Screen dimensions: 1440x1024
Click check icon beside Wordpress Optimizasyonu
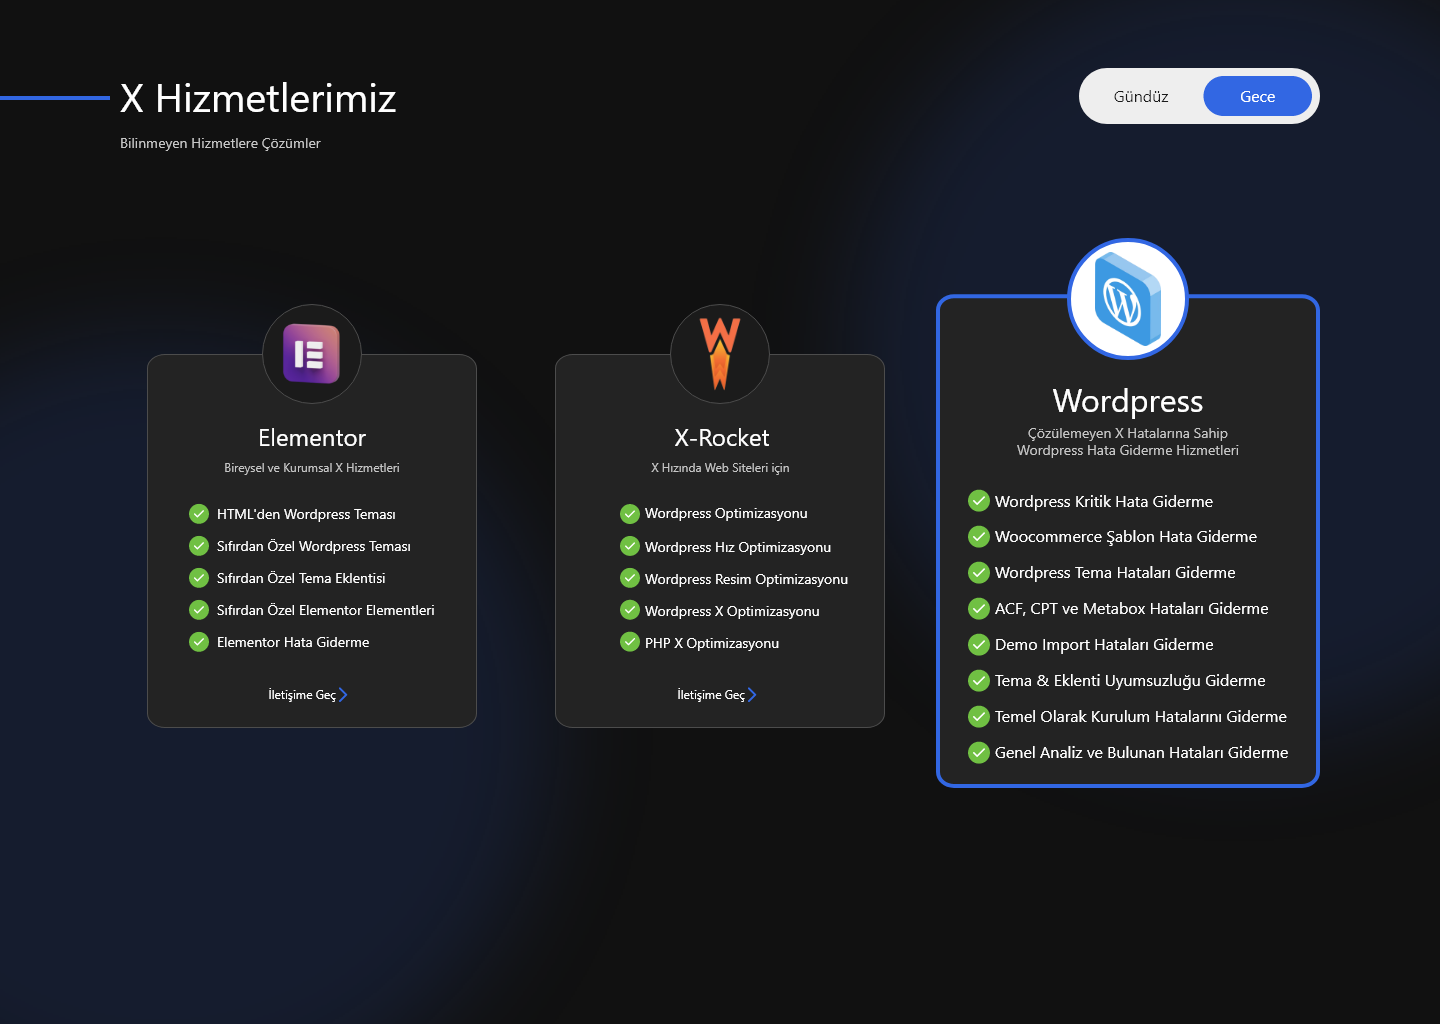point(630,514)
